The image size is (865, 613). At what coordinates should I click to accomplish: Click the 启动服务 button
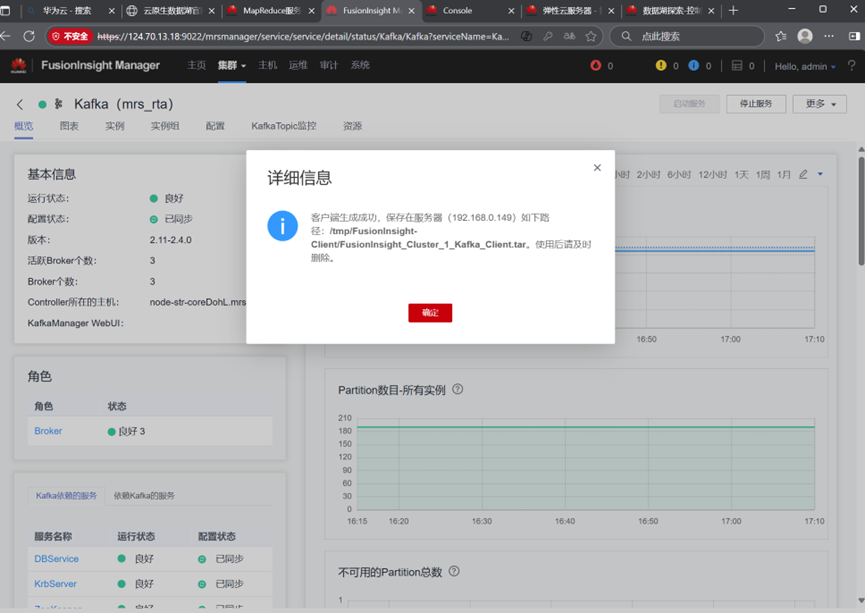(690, 104)
